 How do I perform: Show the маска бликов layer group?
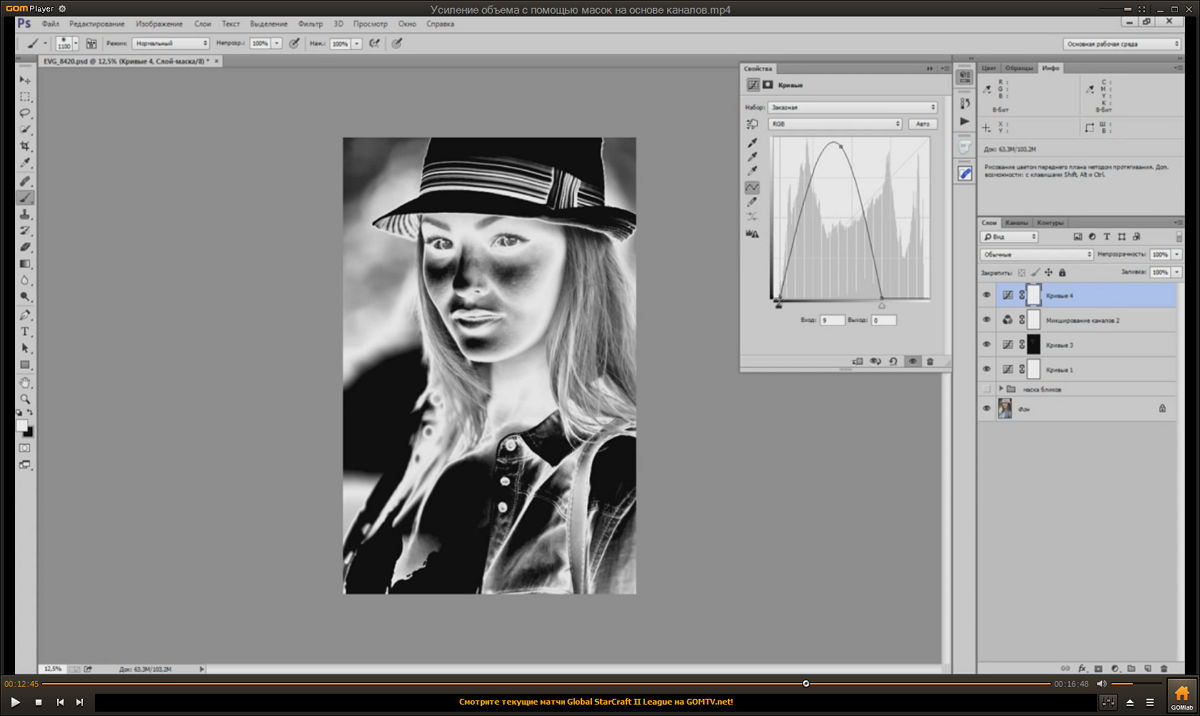[x=987, y=389]
